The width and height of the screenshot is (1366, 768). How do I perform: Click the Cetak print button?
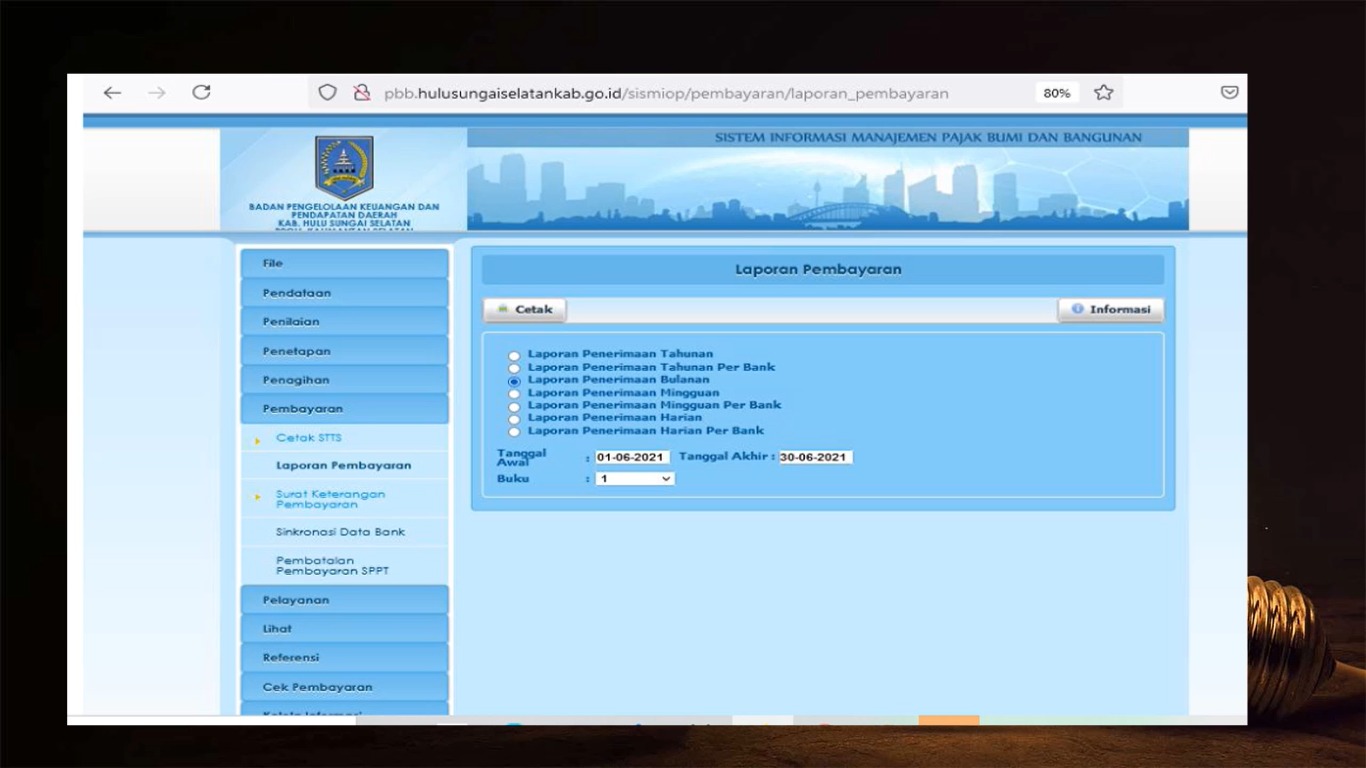[525, 310]
